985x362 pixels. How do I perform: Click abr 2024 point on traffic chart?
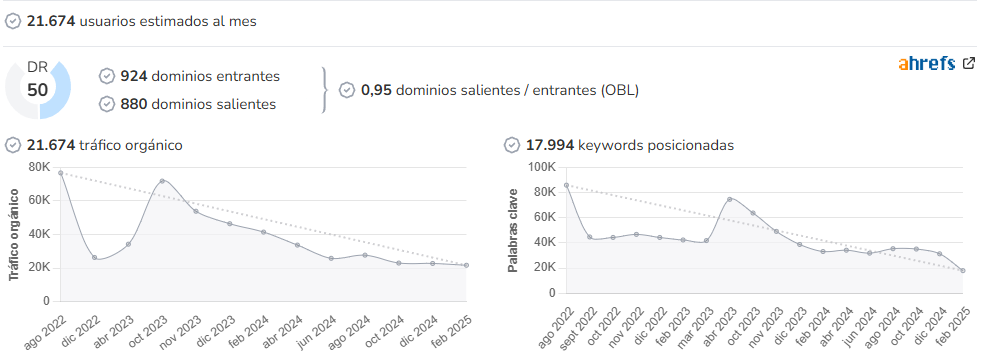[297, 245]
